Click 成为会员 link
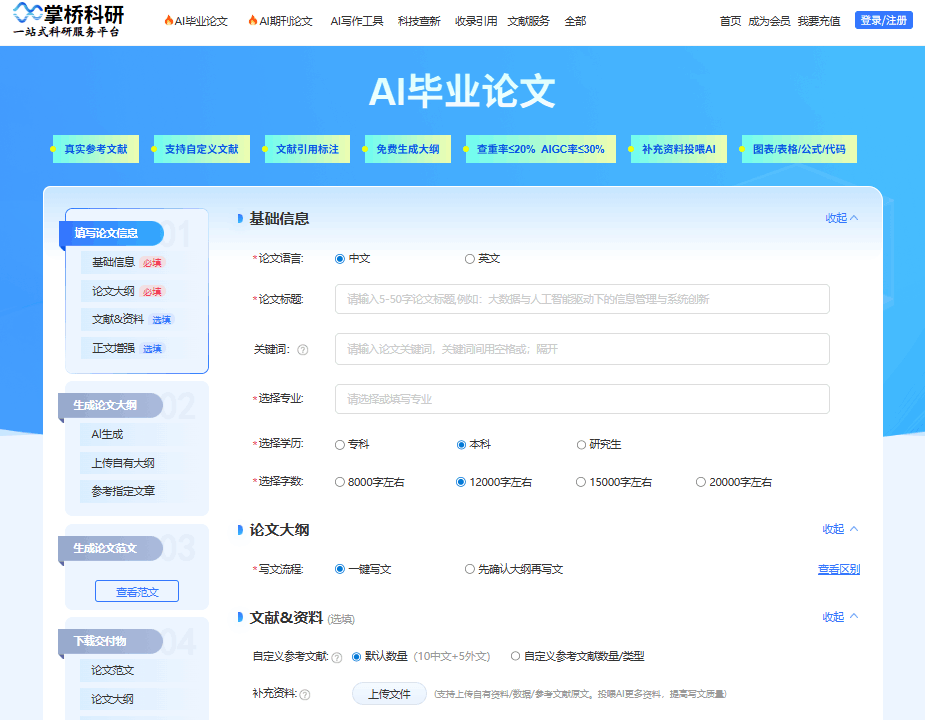This screenshot has width=925, height=720. [769, 21]
